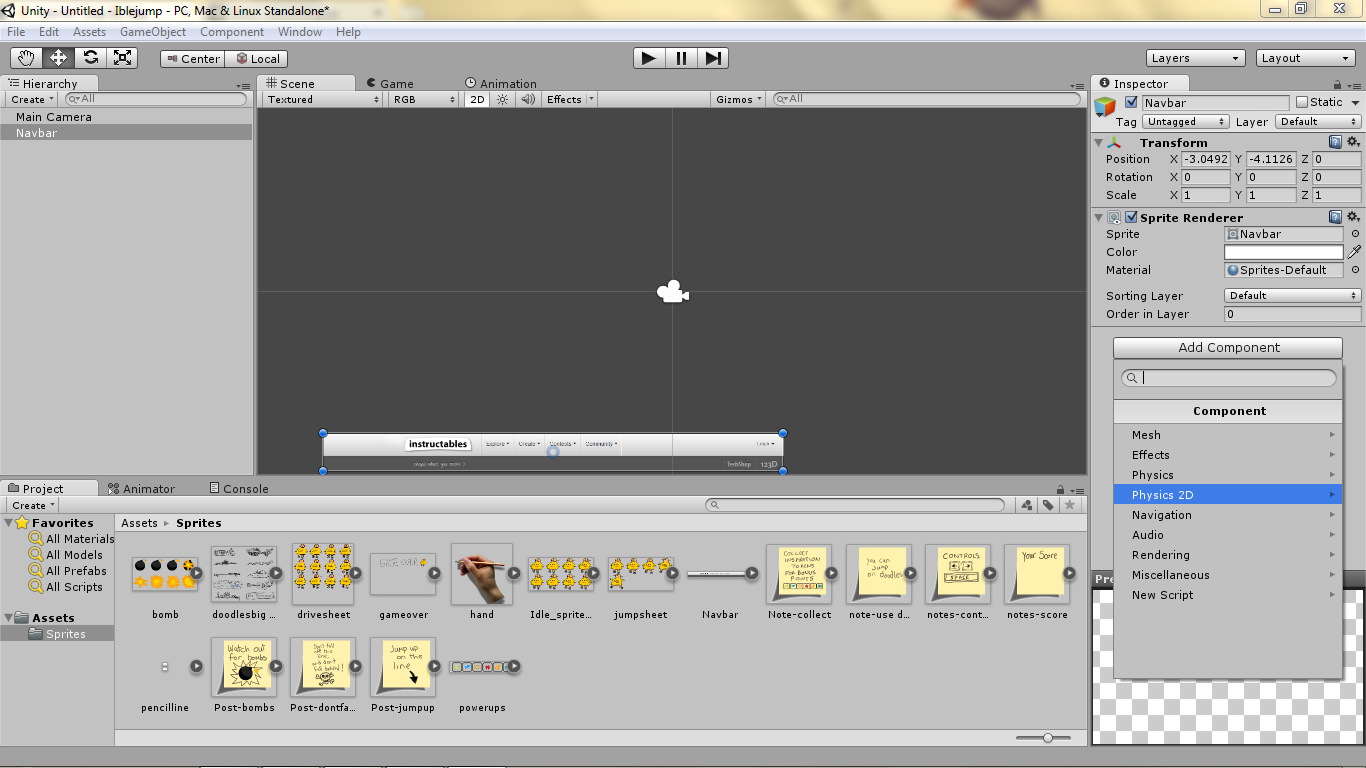Open Sprite Renderer help icon

1335,217
